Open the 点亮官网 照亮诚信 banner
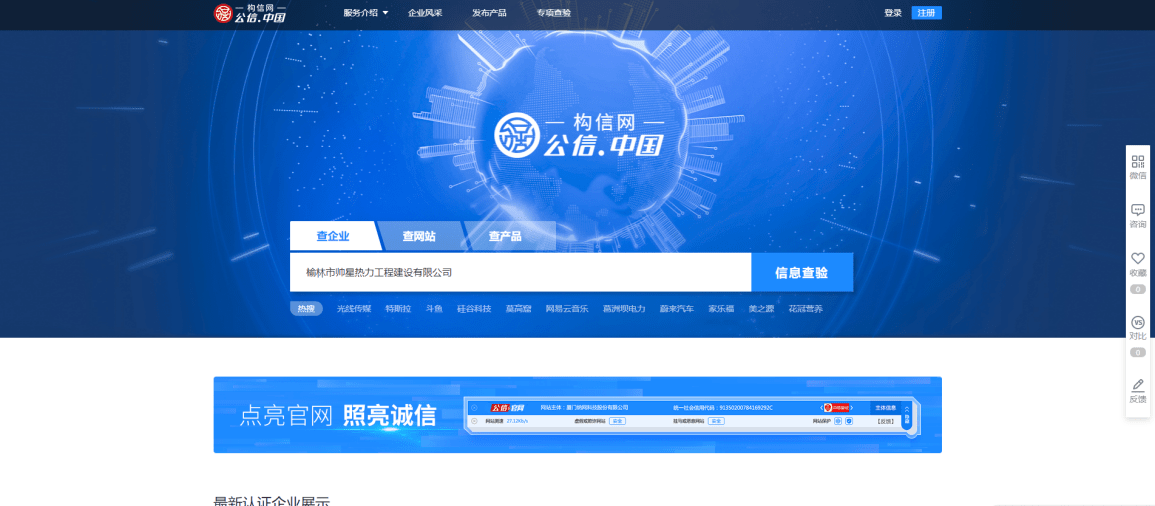This screenshot has height=506, width=1155. point(577,415)
